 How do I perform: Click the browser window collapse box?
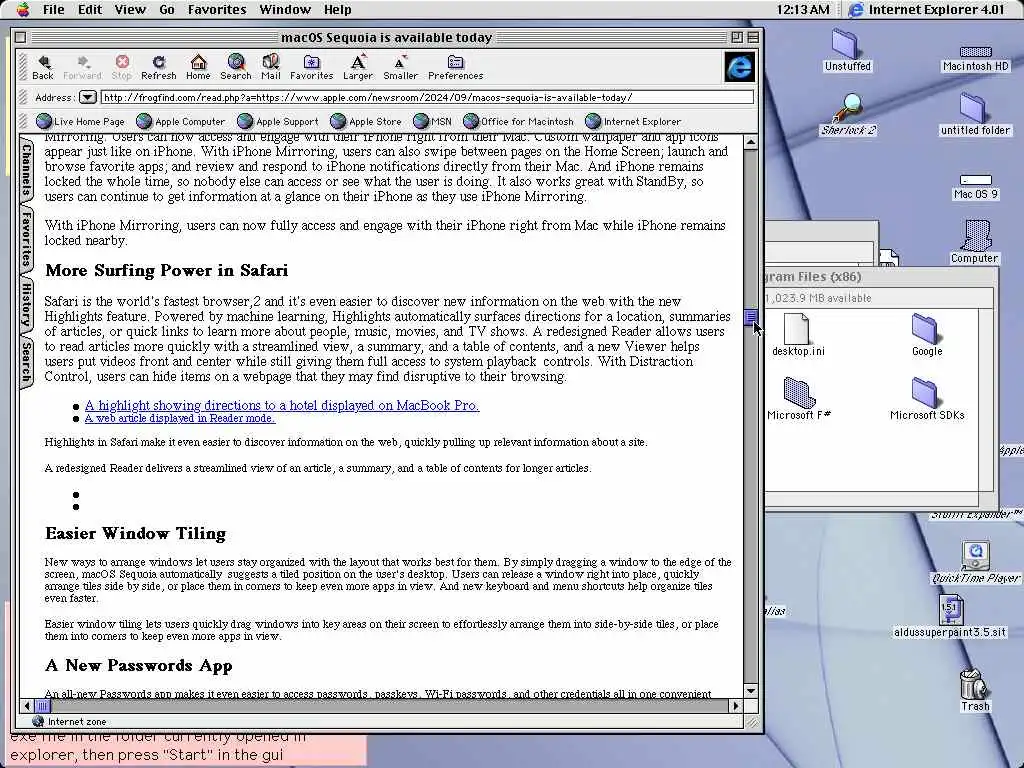click(752, 37)
